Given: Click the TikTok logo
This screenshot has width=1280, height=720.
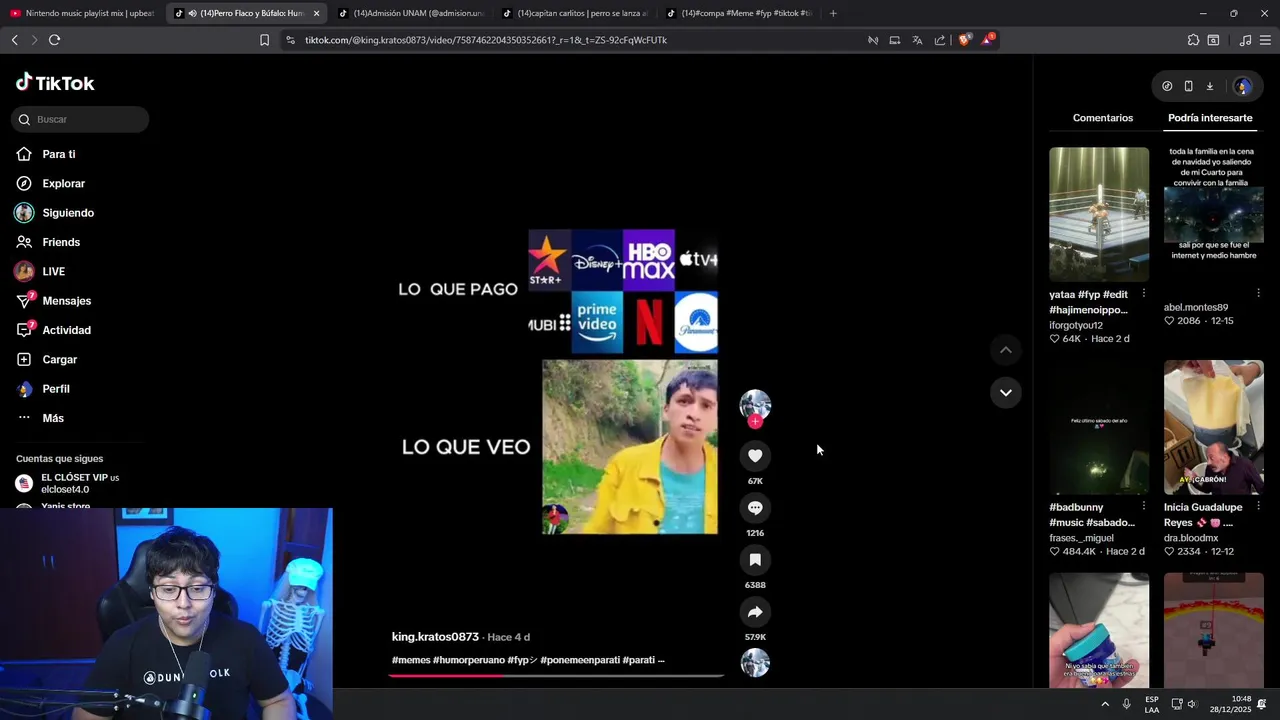Looking at the screenshot, I should point(55,83).
